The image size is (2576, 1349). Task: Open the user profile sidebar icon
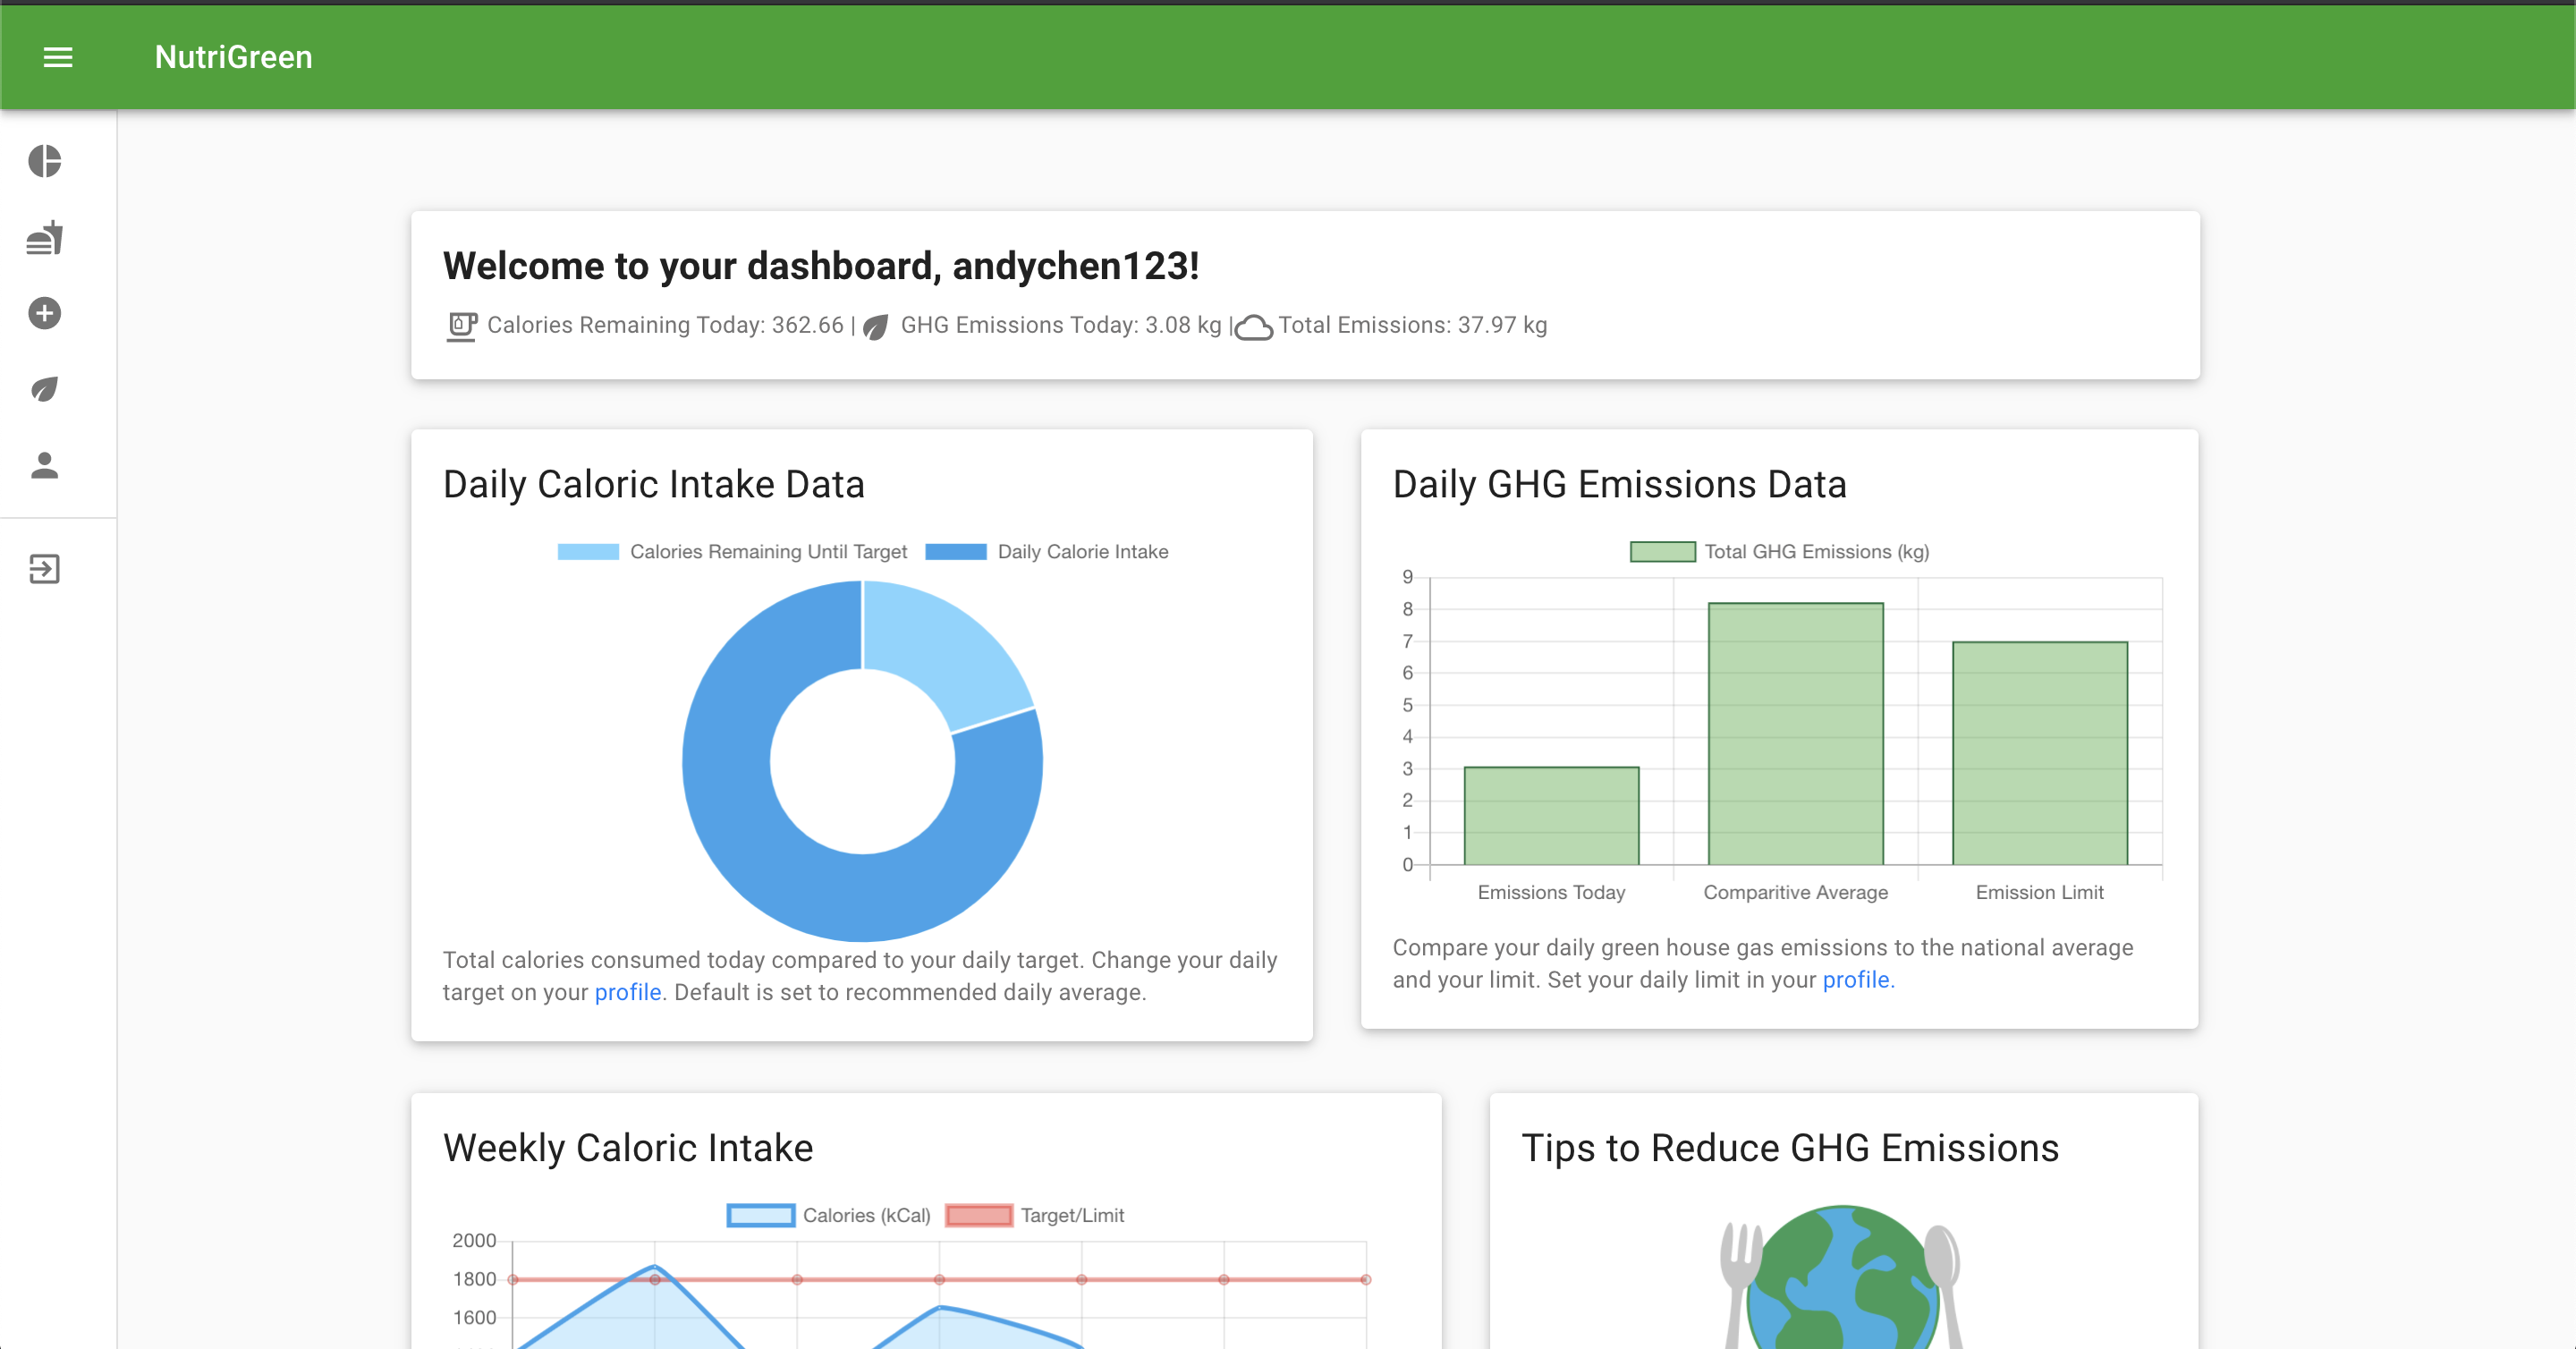click(x=45, y=465)
